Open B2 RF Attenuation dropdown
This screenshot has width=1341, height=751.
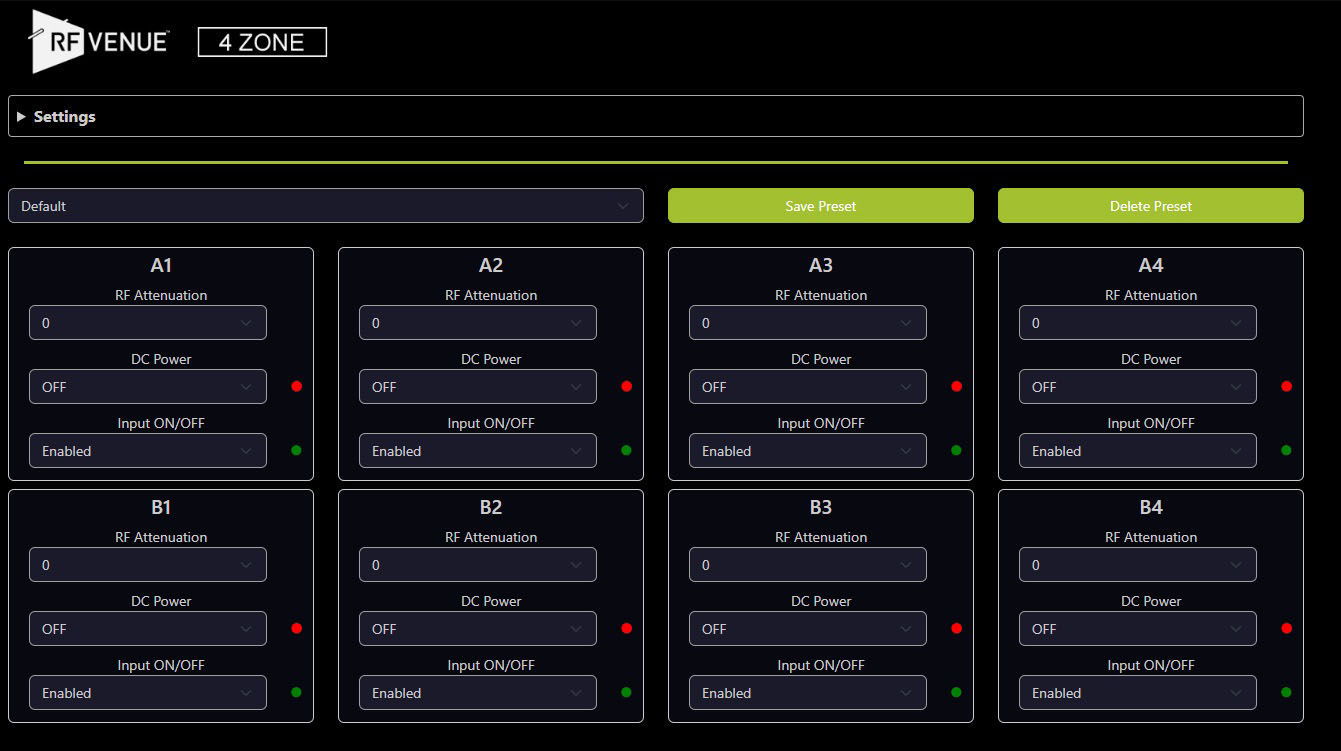(x=478, y=565)
